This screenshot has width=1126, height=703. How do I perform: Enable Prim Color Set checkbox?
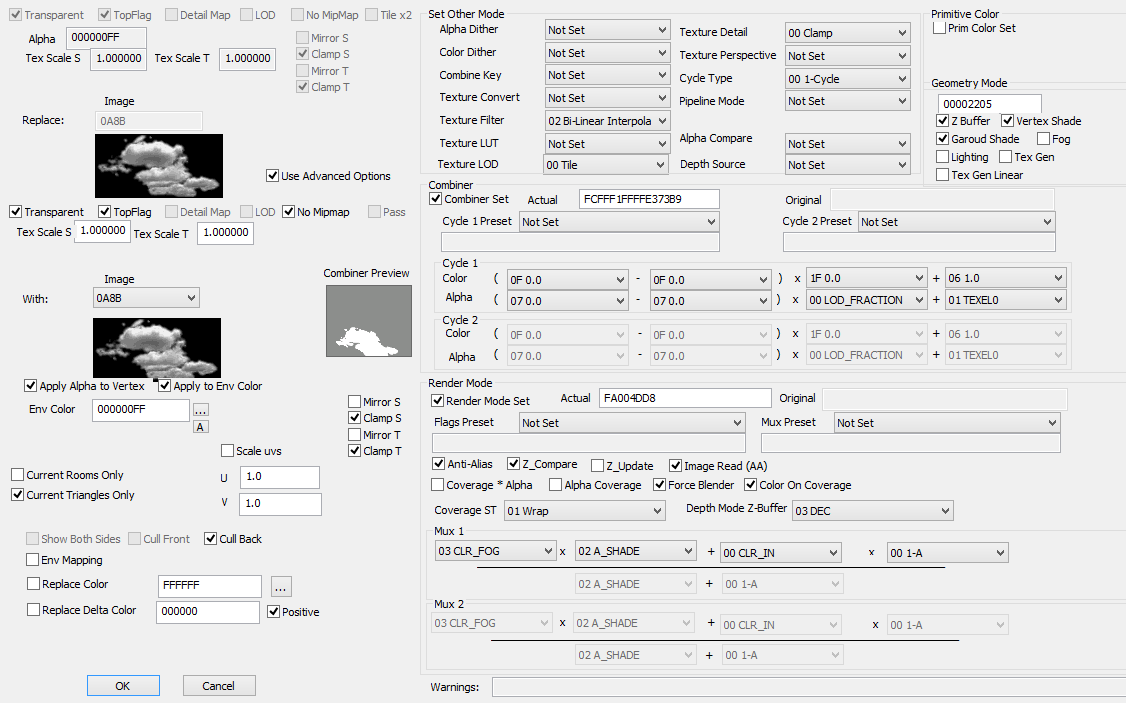939,28
